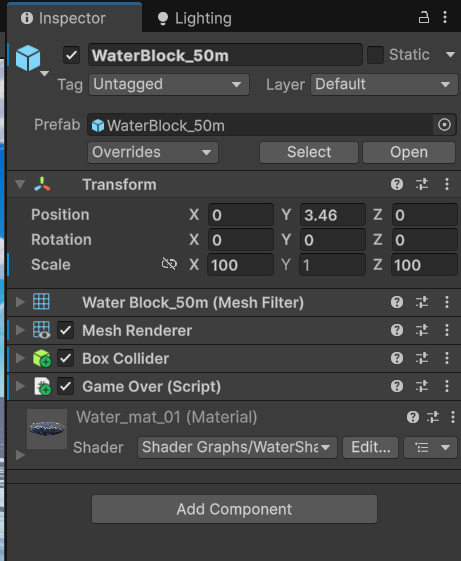Open the Tag dropdown showing Untagged

point(169,85)
